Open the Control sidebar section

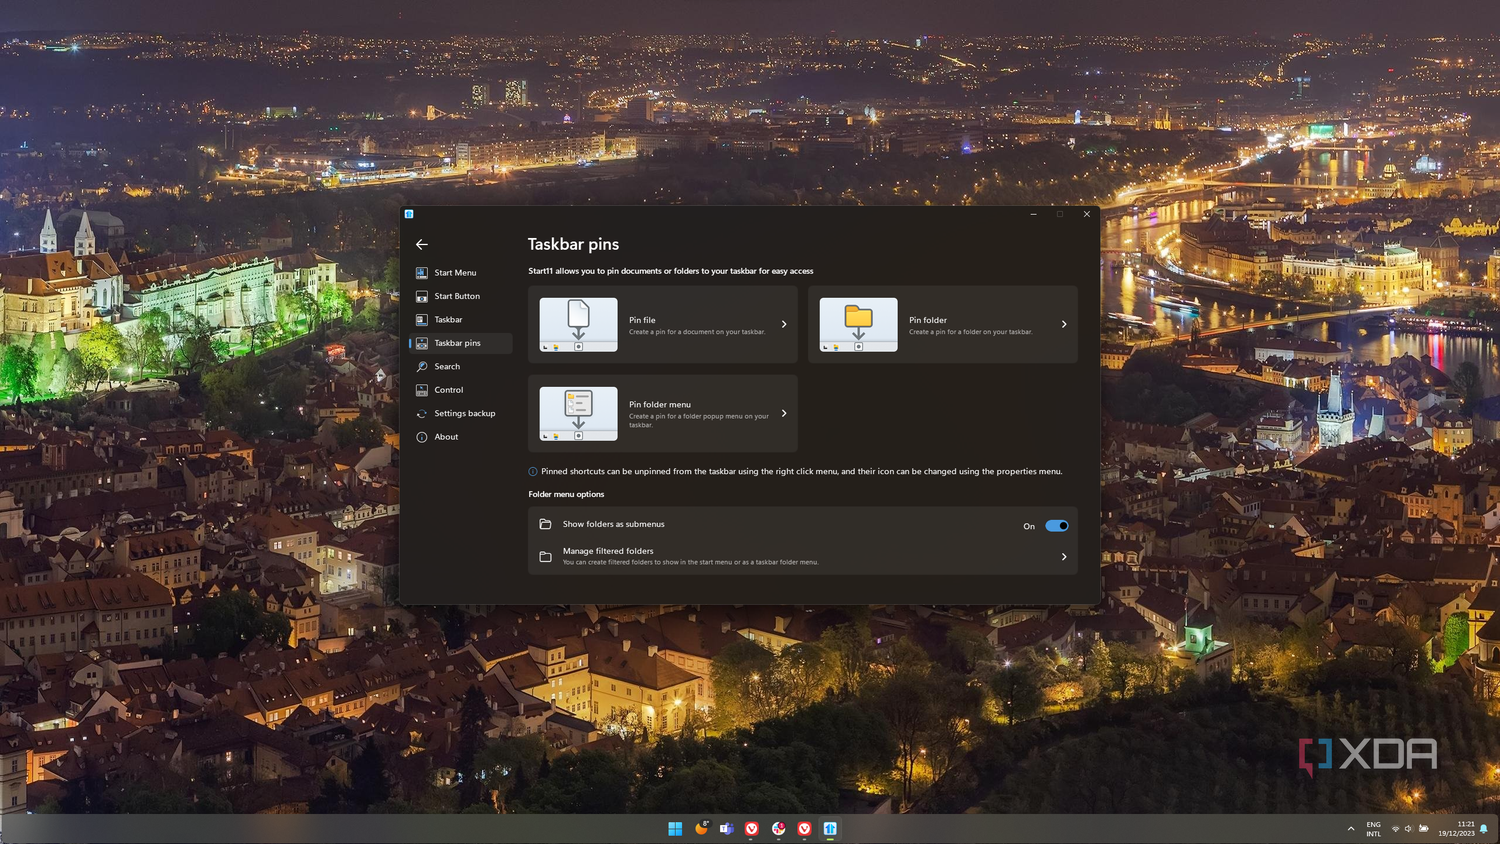pos(461,390)
